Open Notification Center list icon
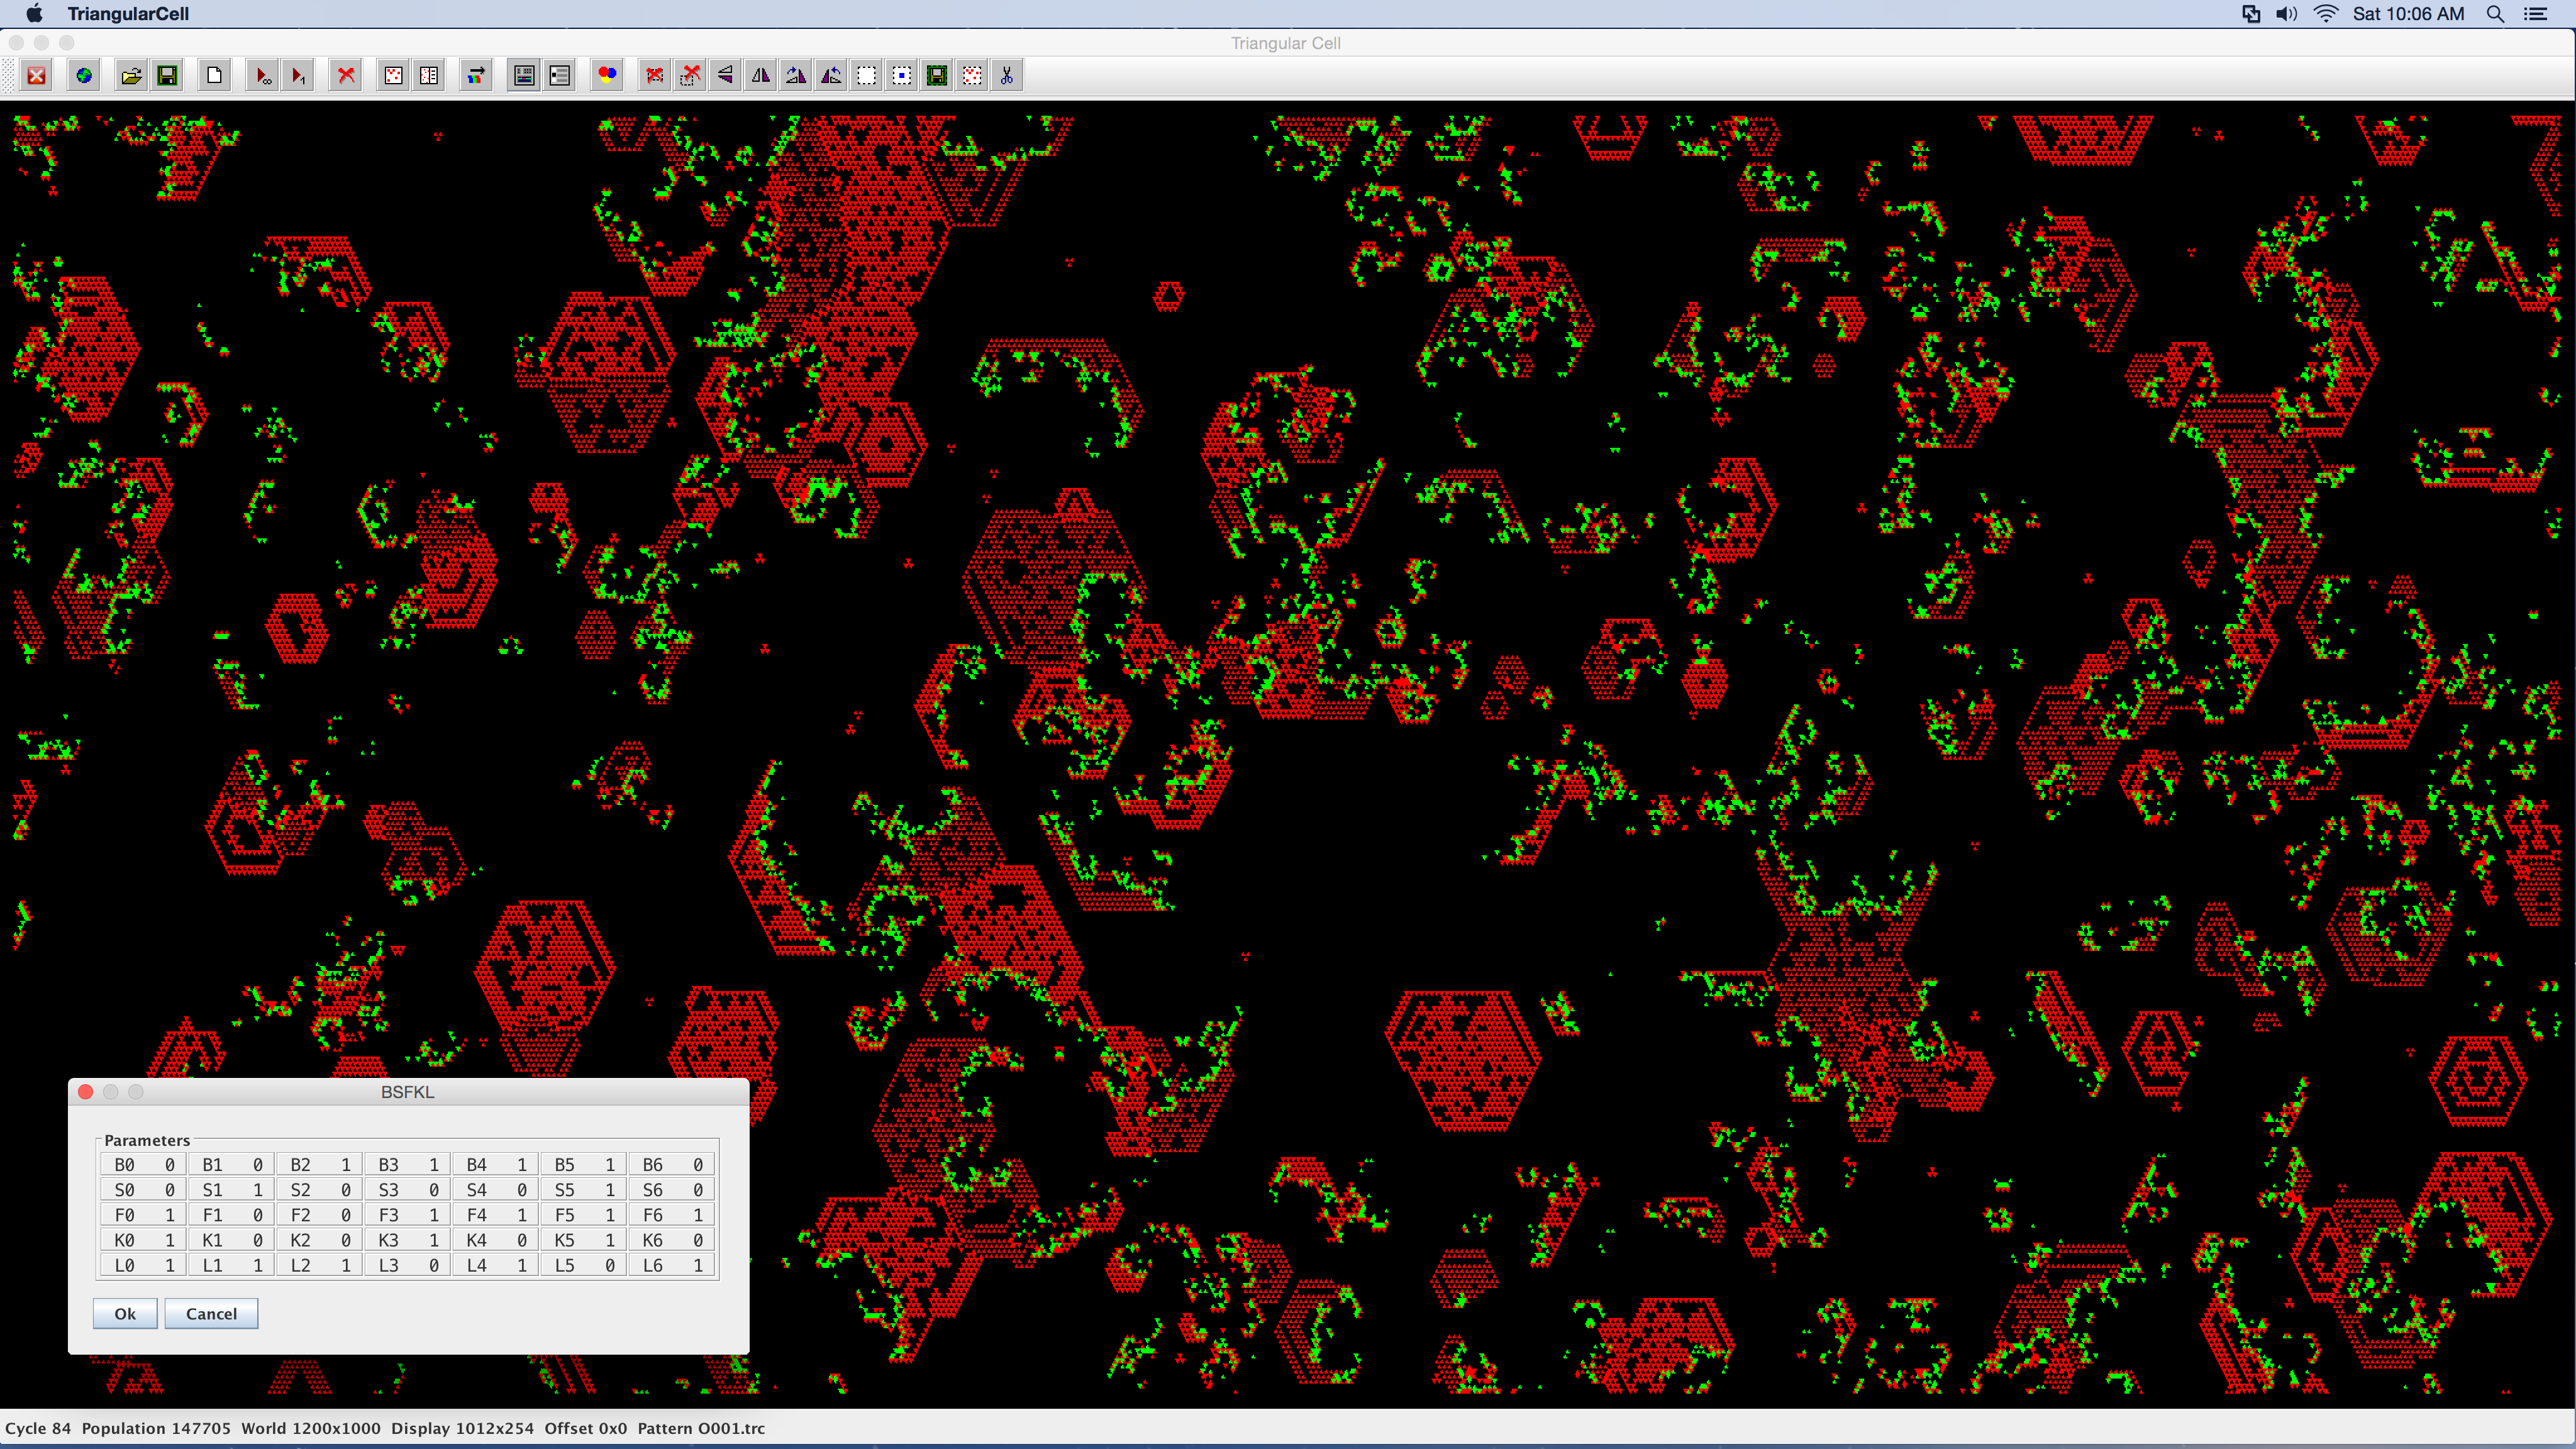Screen dimensions: 2576x1449 coord(2536,14)
